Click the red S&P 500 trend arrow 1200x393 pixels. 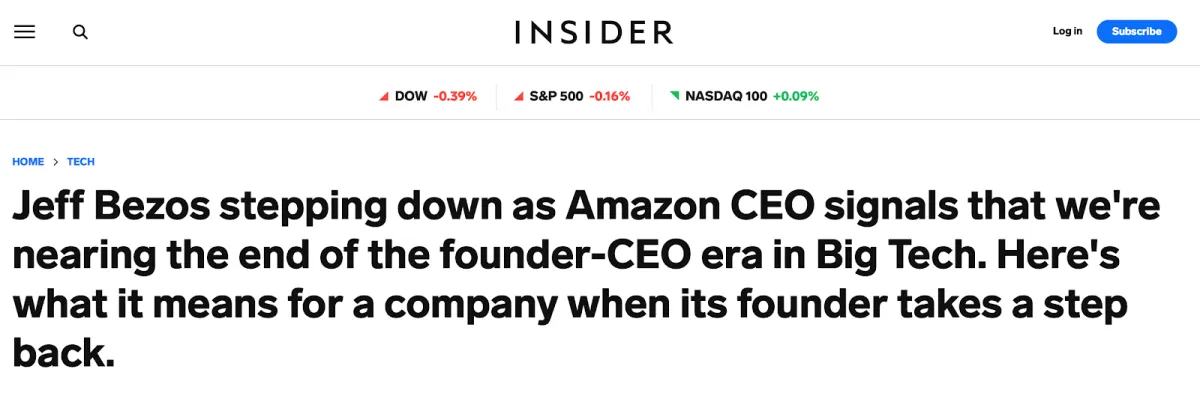coord(518,97)
